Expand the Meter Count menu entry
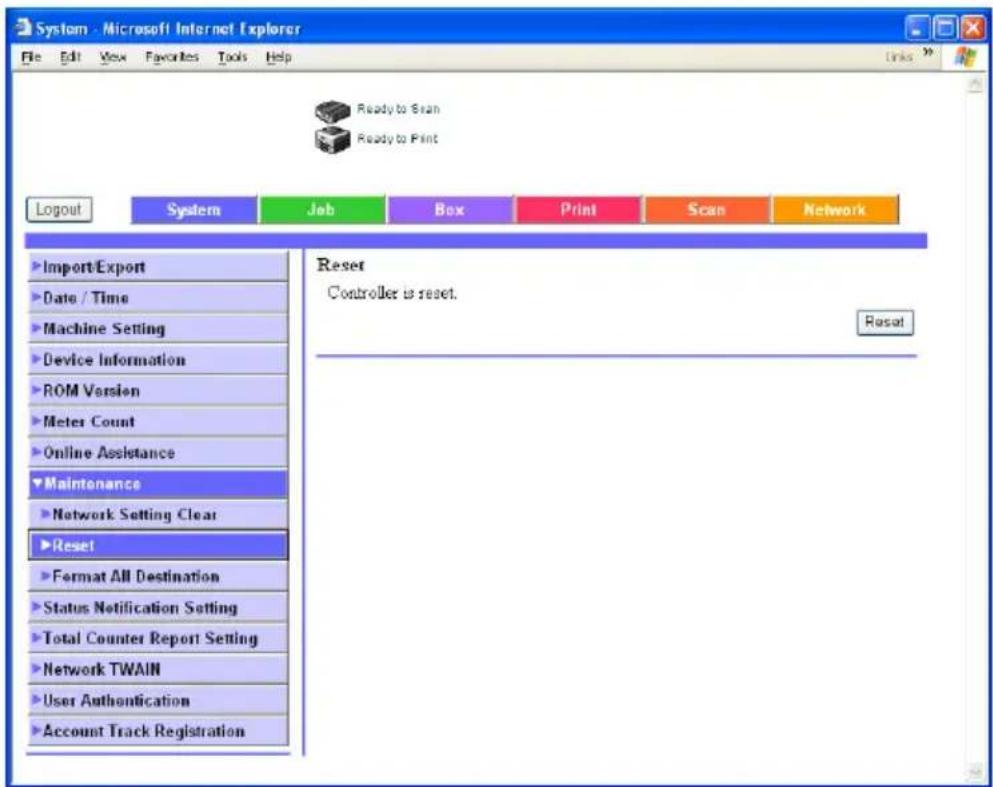The image size is (993, 787). [158, 422]
